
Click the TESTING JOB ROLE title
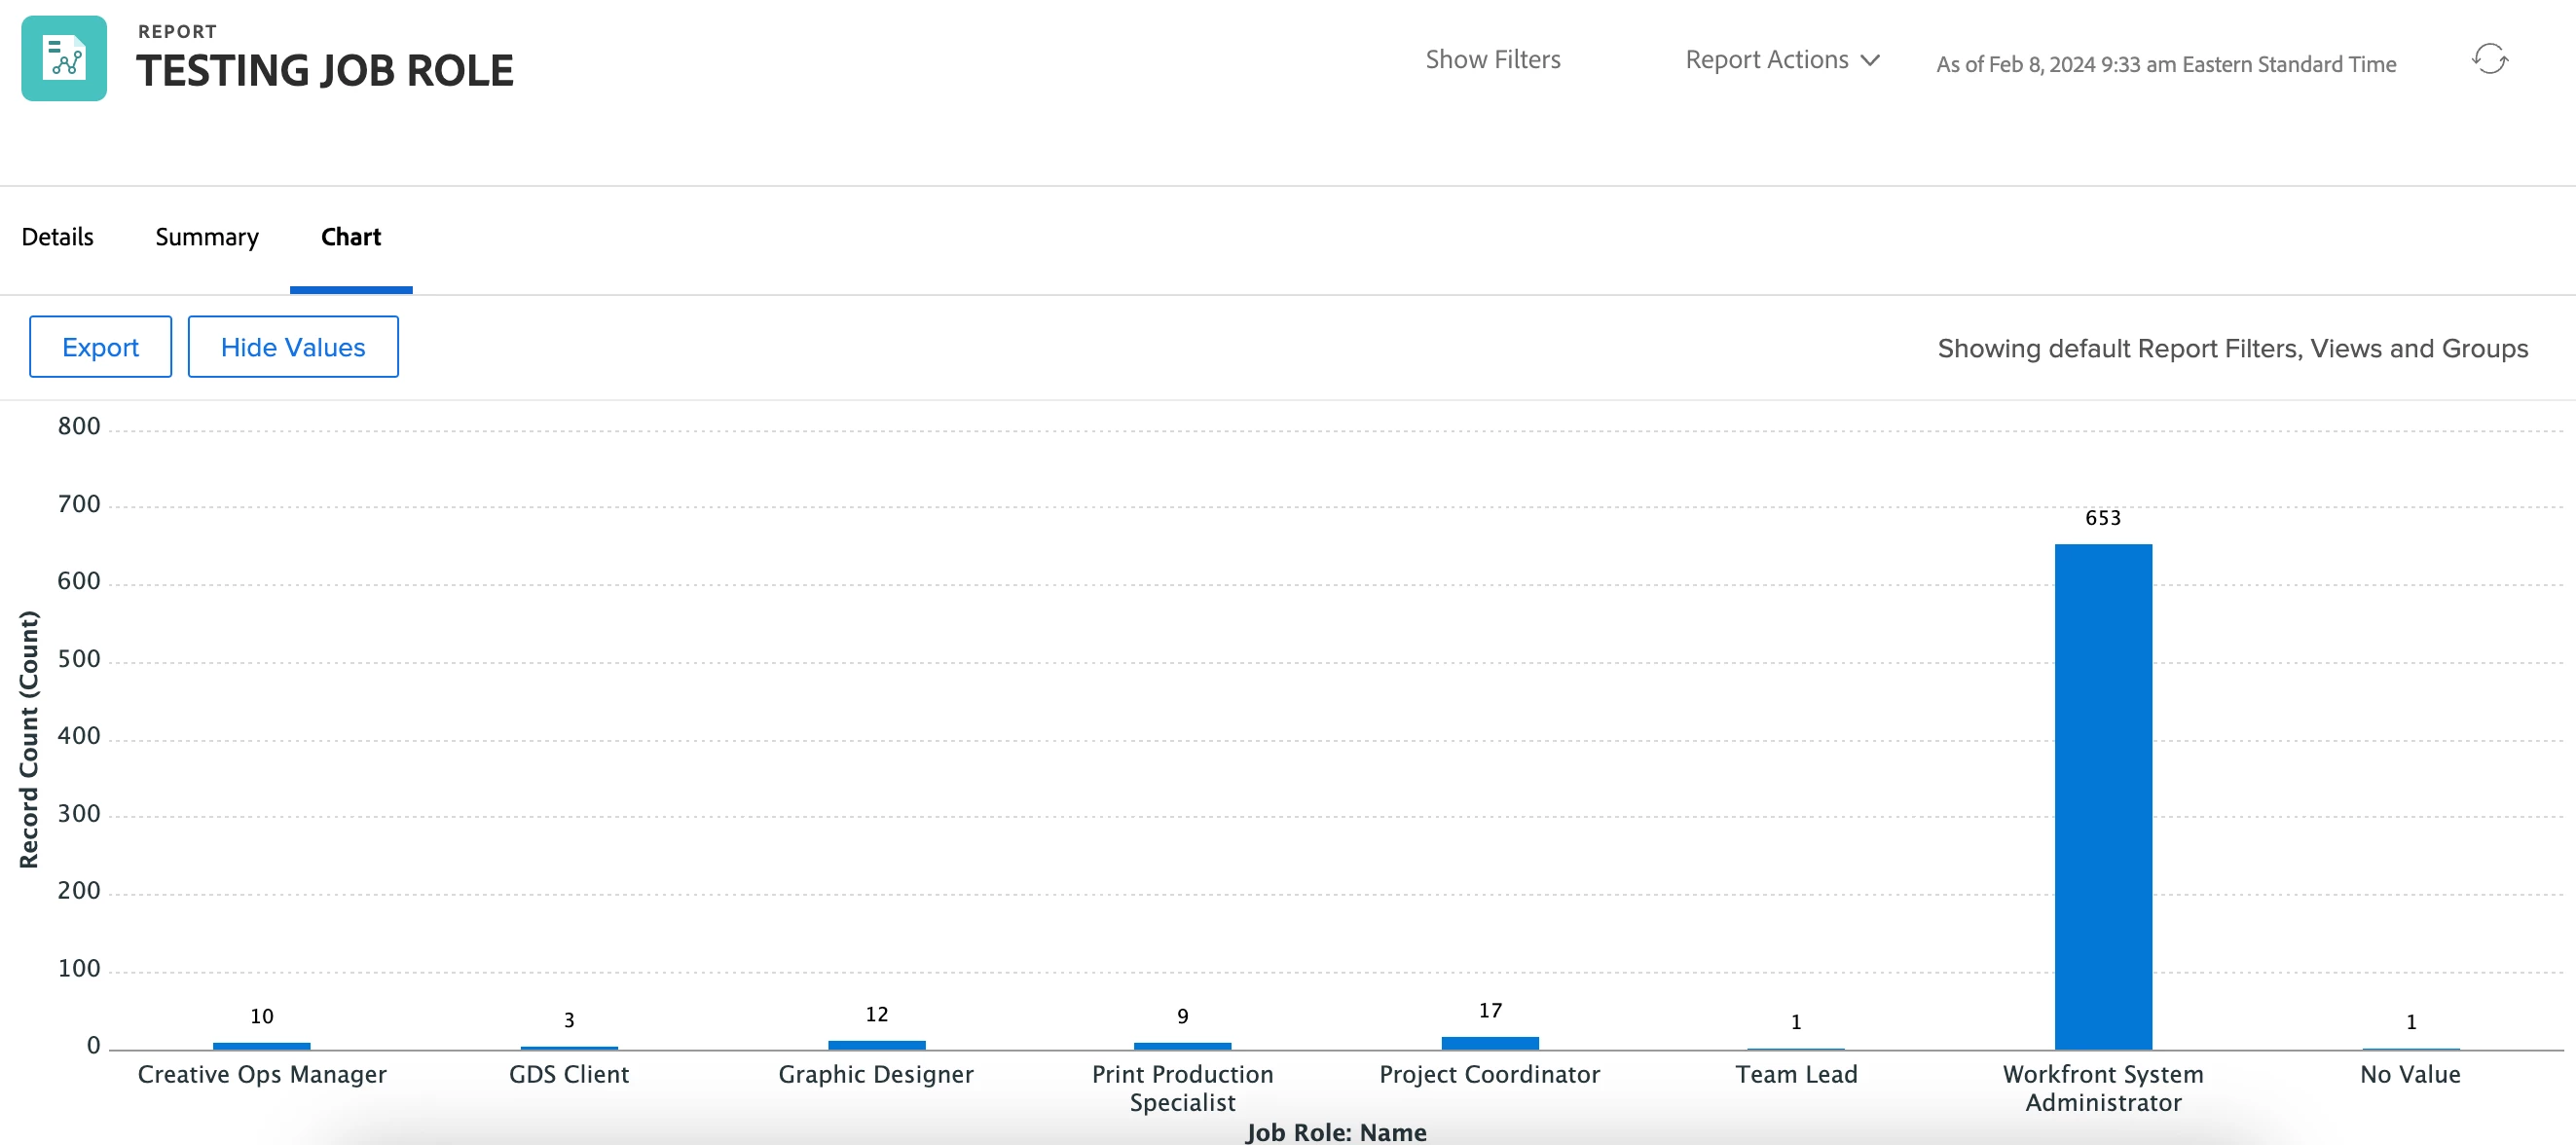pos(324,71)
